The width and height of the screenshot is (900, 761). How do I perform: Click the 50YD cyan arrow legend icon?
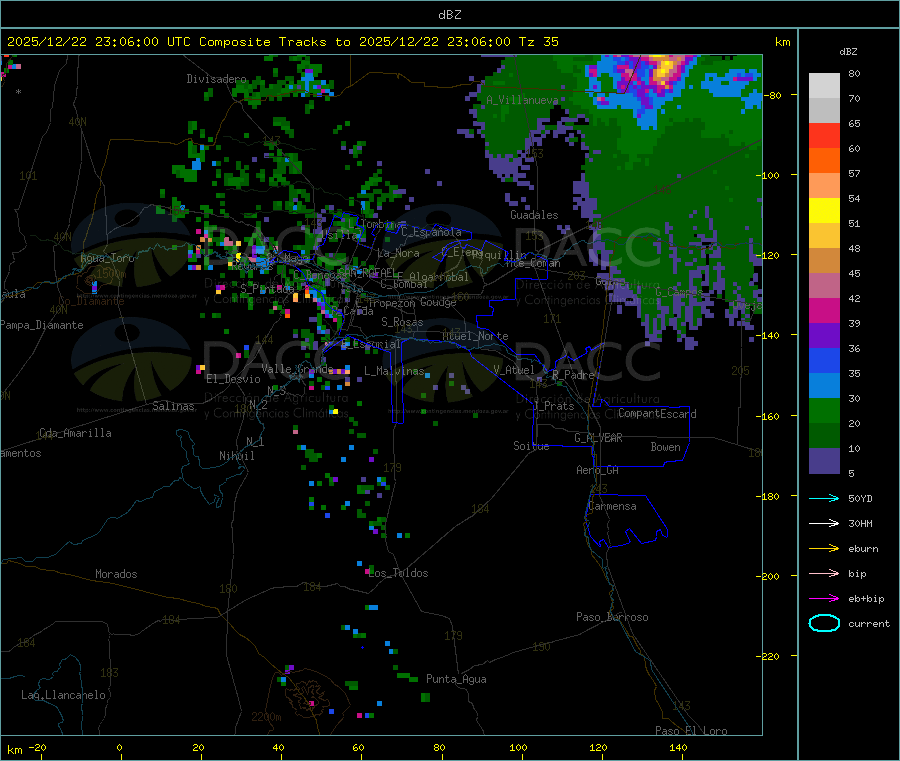click(x=824, y=498)
